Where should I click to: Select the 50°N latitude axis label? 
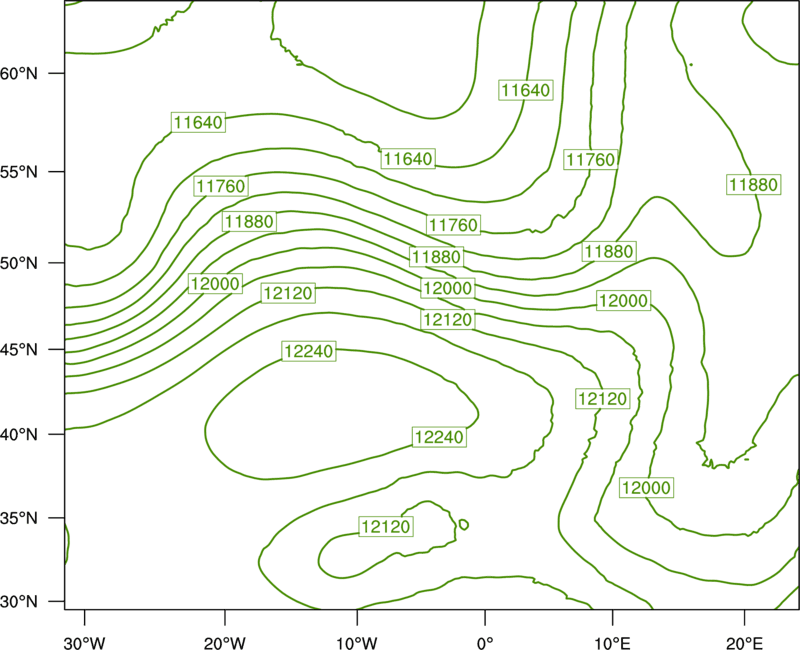(x=19, y=263)
